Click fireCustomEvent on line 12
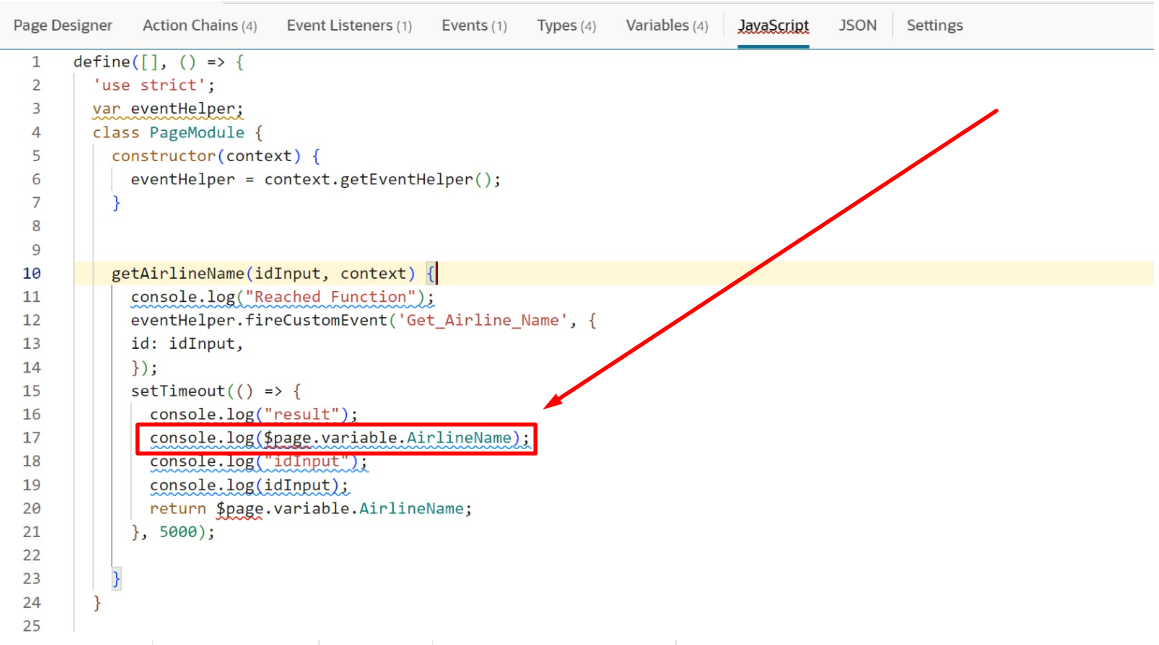 click(x=316, y=321)
